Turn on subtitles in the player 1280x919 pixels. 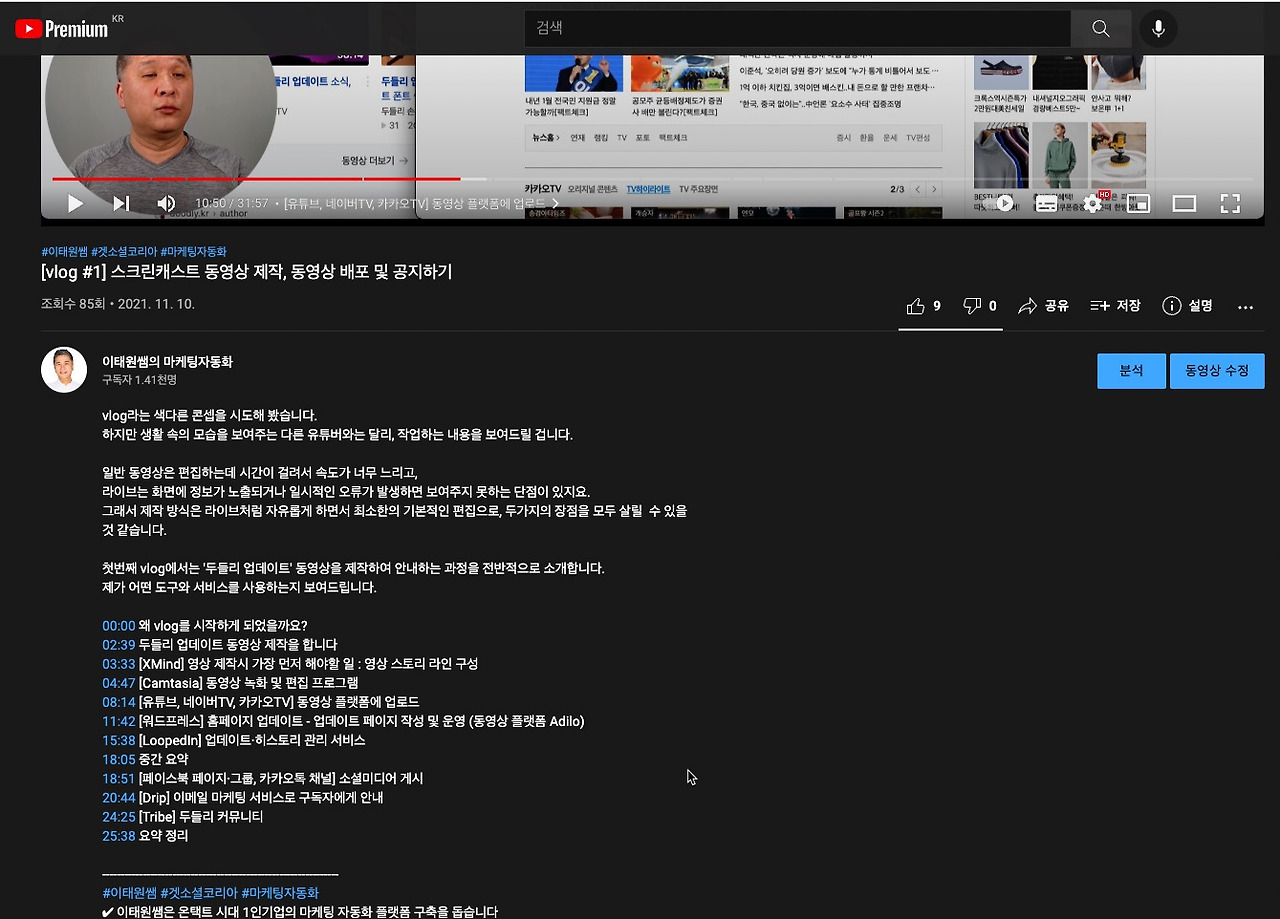tap(1046, 203)
